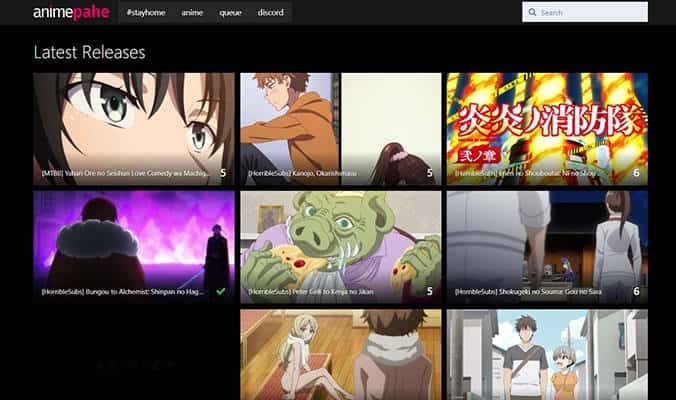The width and height of the screenshot is (676, 400).
Task: Open the #stayhome nav item
Action: (146, 12)
